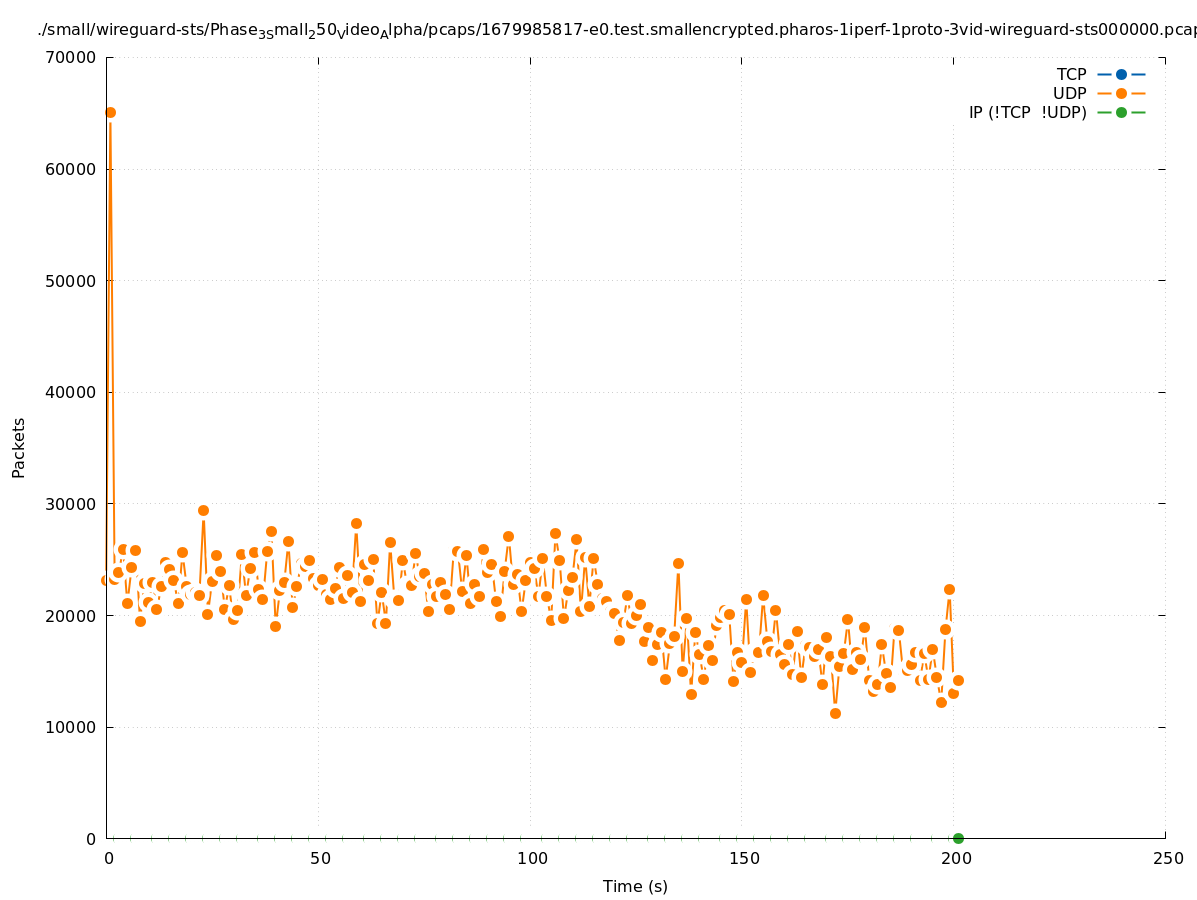Screen dimensions: 1197x900
Task: Click the lowest UDP point near 11000 packets
Action: [835, 713]
